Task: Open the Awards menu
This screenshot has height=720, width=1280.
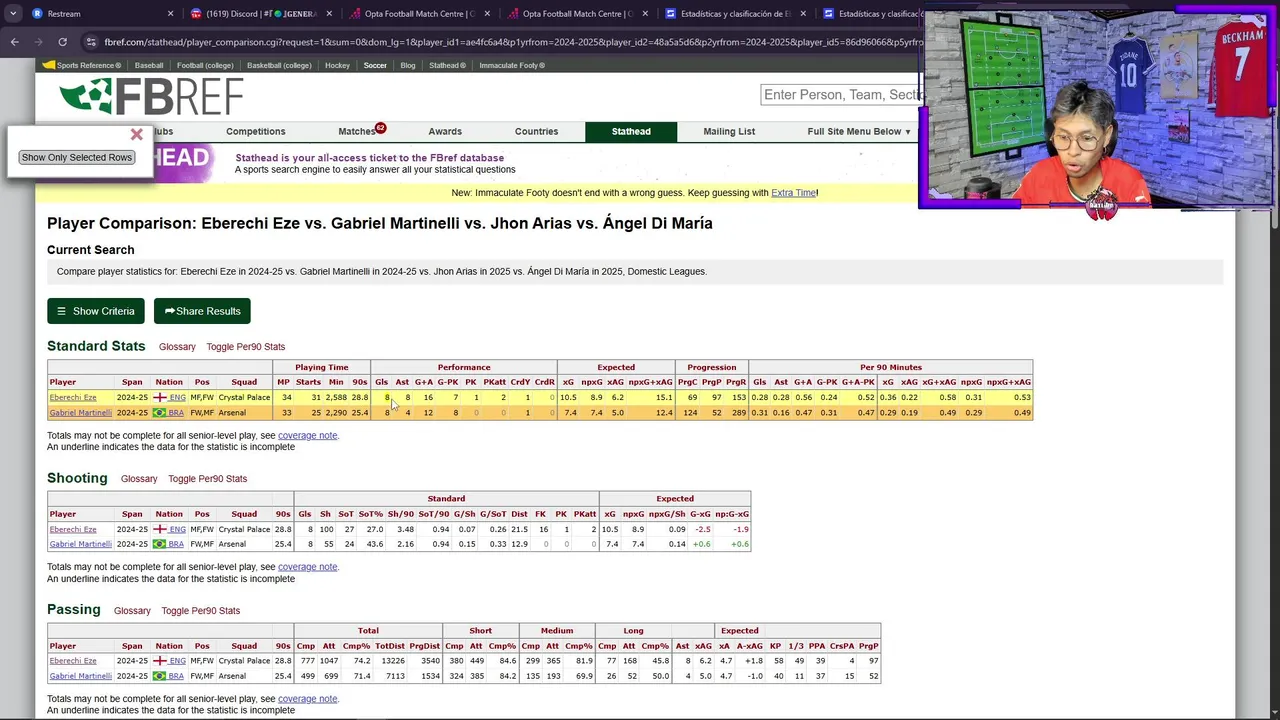Action: 445,131
